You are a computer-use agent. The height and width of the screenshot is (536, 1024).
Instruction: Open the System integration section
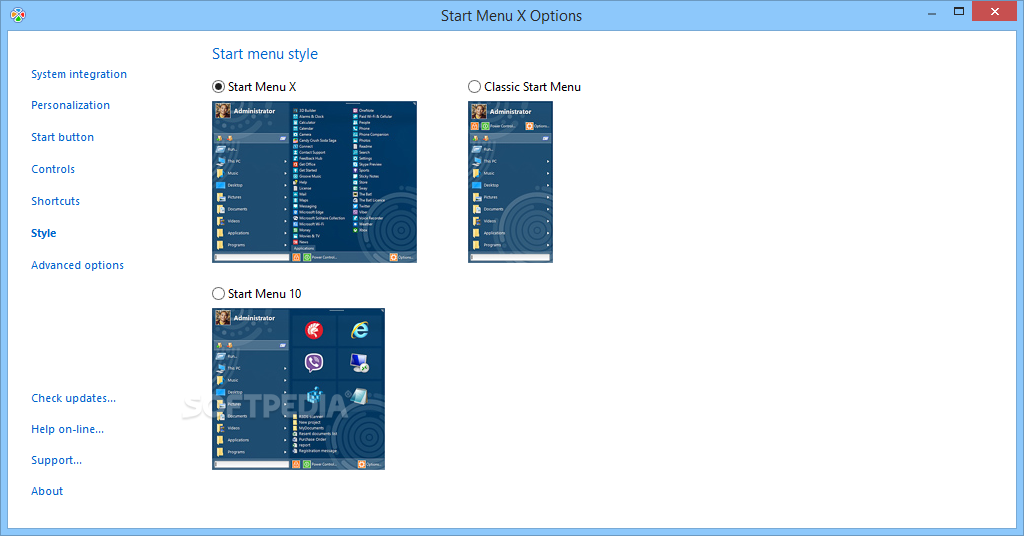pos(79,74)
